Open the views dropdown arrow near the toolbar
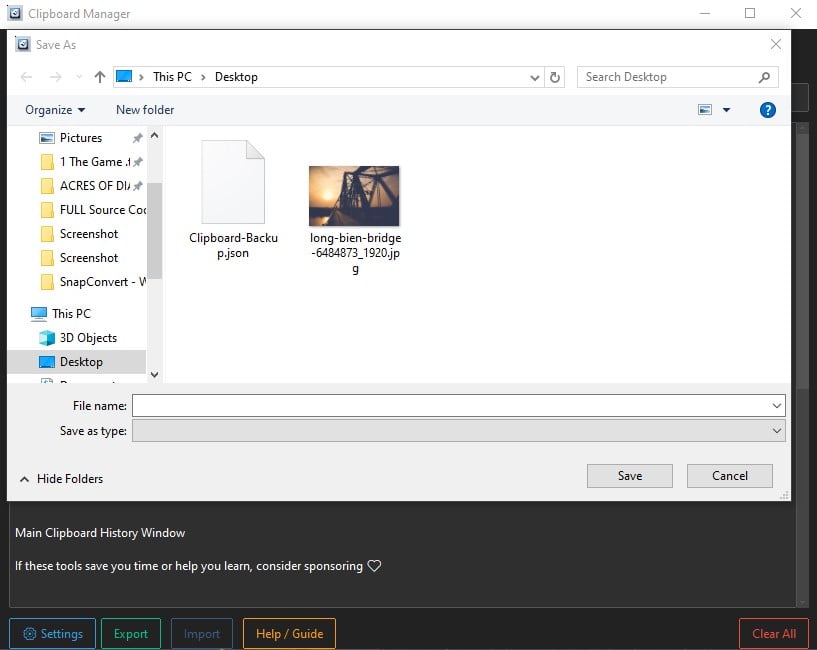817x650 pixels. [x=728, y=110]
